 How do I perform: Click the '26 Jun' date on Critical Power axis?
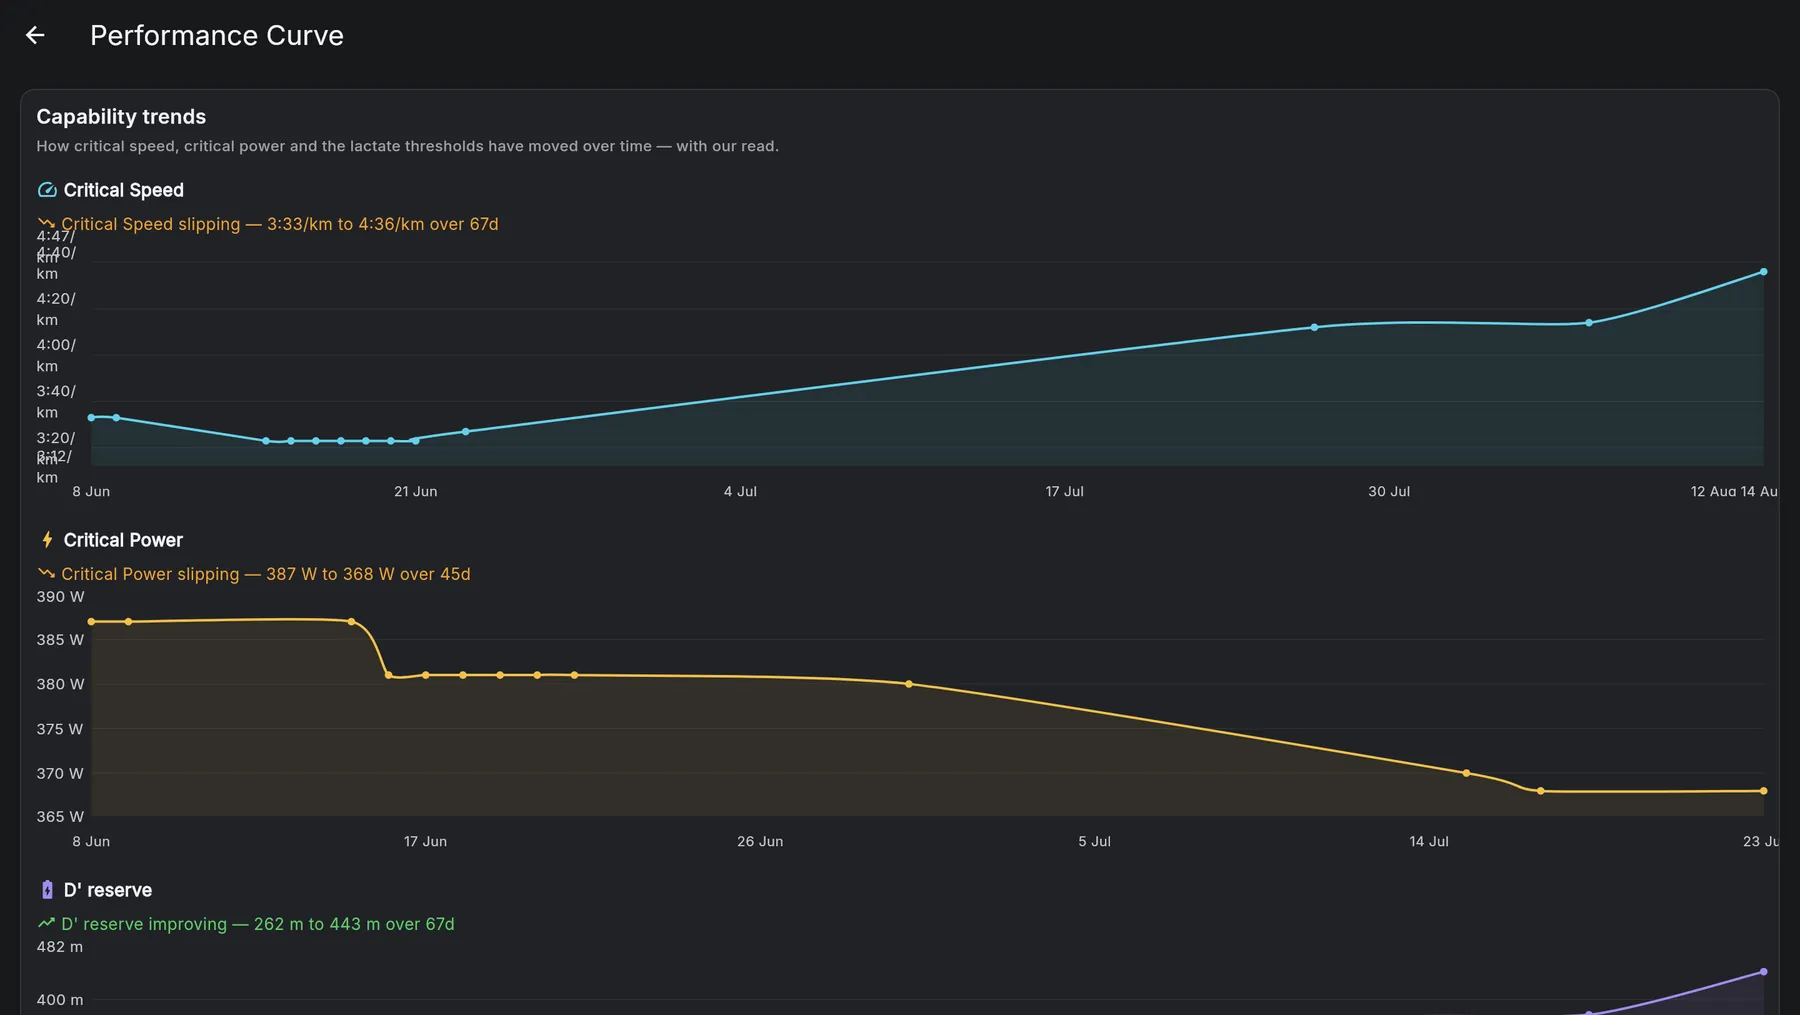point(760,842)
